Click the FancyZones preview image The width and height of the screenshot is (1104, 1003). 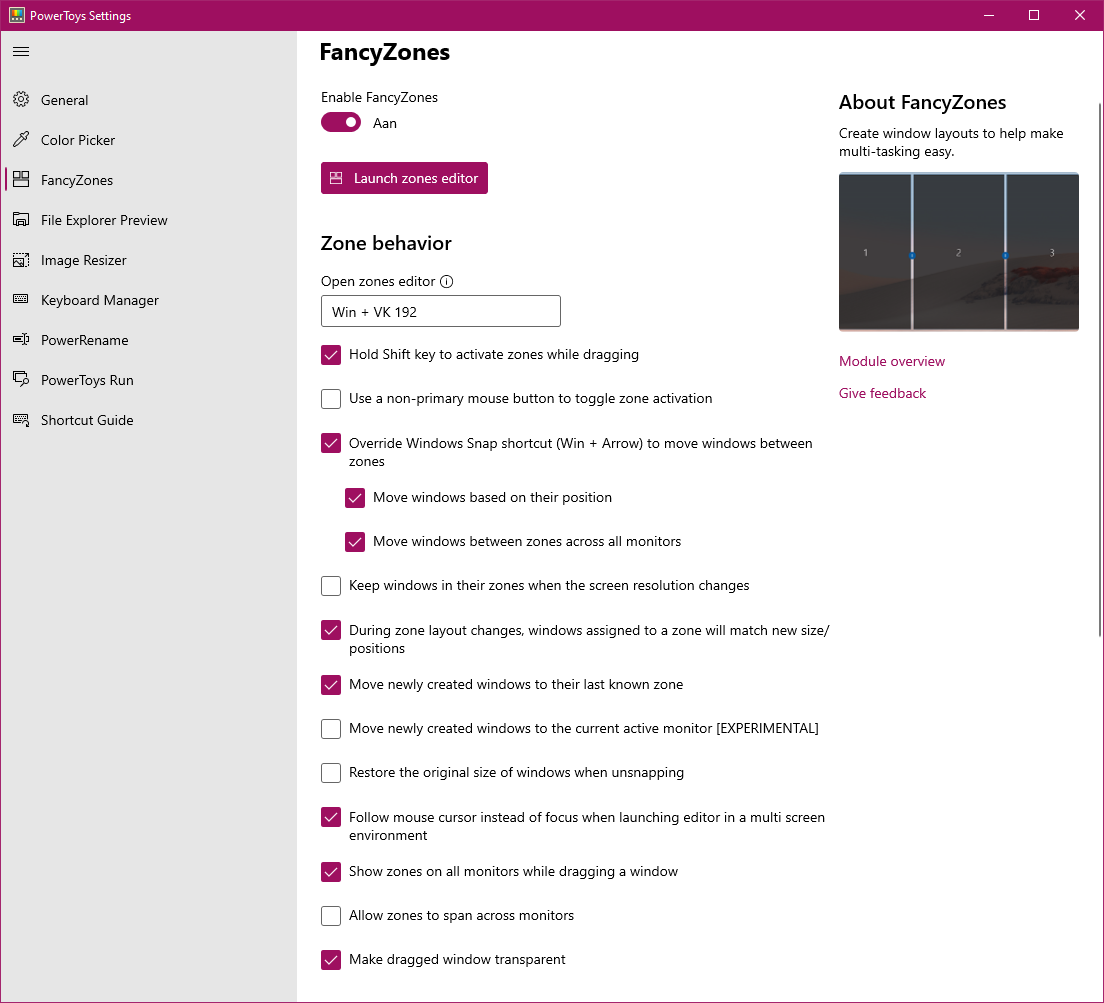(958, 251)
